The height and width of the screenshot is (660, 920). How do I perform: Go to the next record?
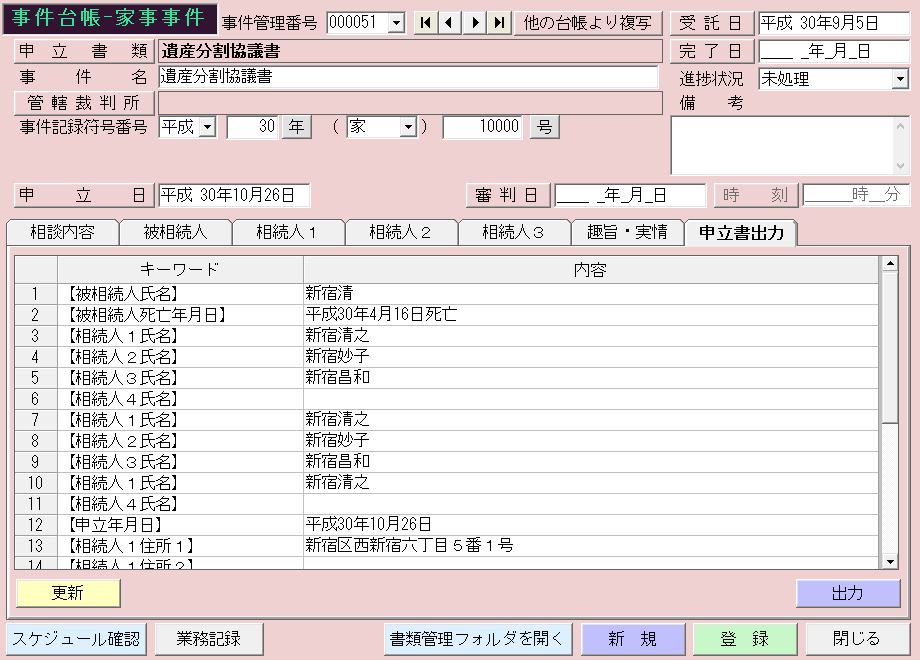475,23
